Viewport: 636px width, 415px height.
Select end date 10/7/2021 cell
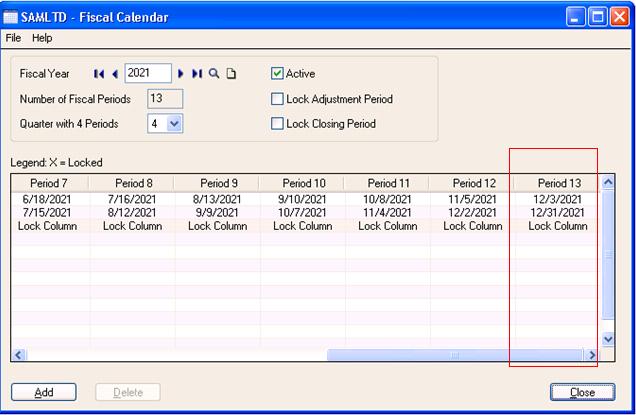302,213
